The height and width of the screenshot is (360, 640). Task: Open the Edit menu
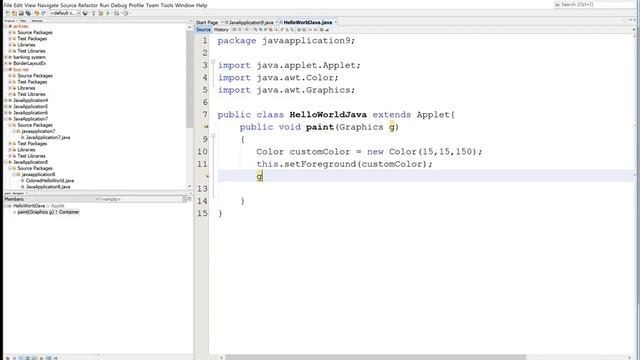click(18, 5)
